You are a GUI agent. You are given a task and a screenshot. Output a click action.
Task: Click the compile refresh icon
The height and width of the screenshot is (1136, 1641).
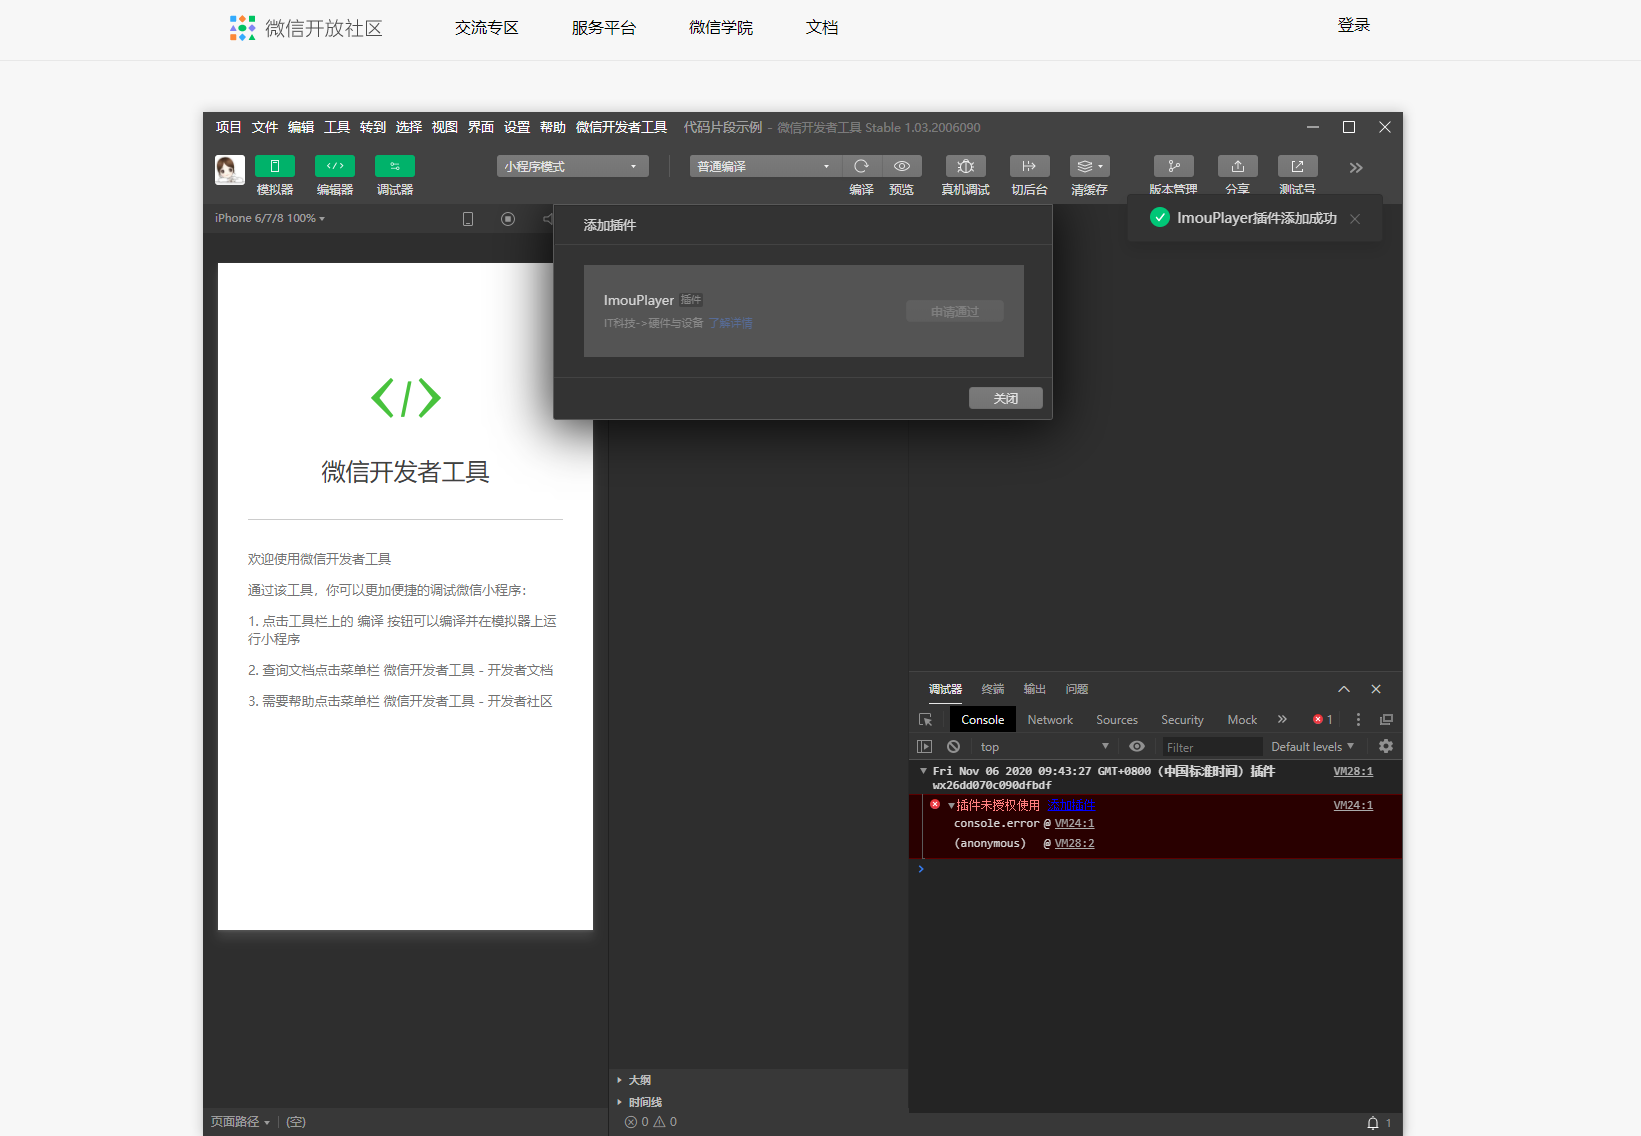(x=861, y=166)
